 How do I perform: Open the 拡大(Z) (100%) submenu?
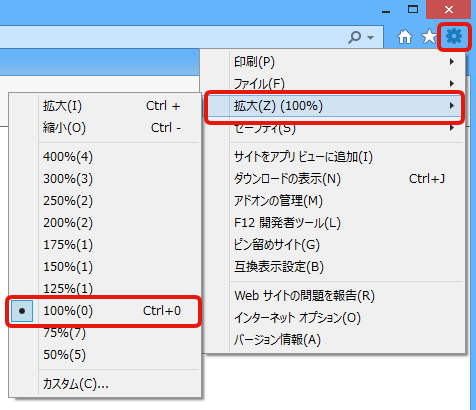(334, 106)
